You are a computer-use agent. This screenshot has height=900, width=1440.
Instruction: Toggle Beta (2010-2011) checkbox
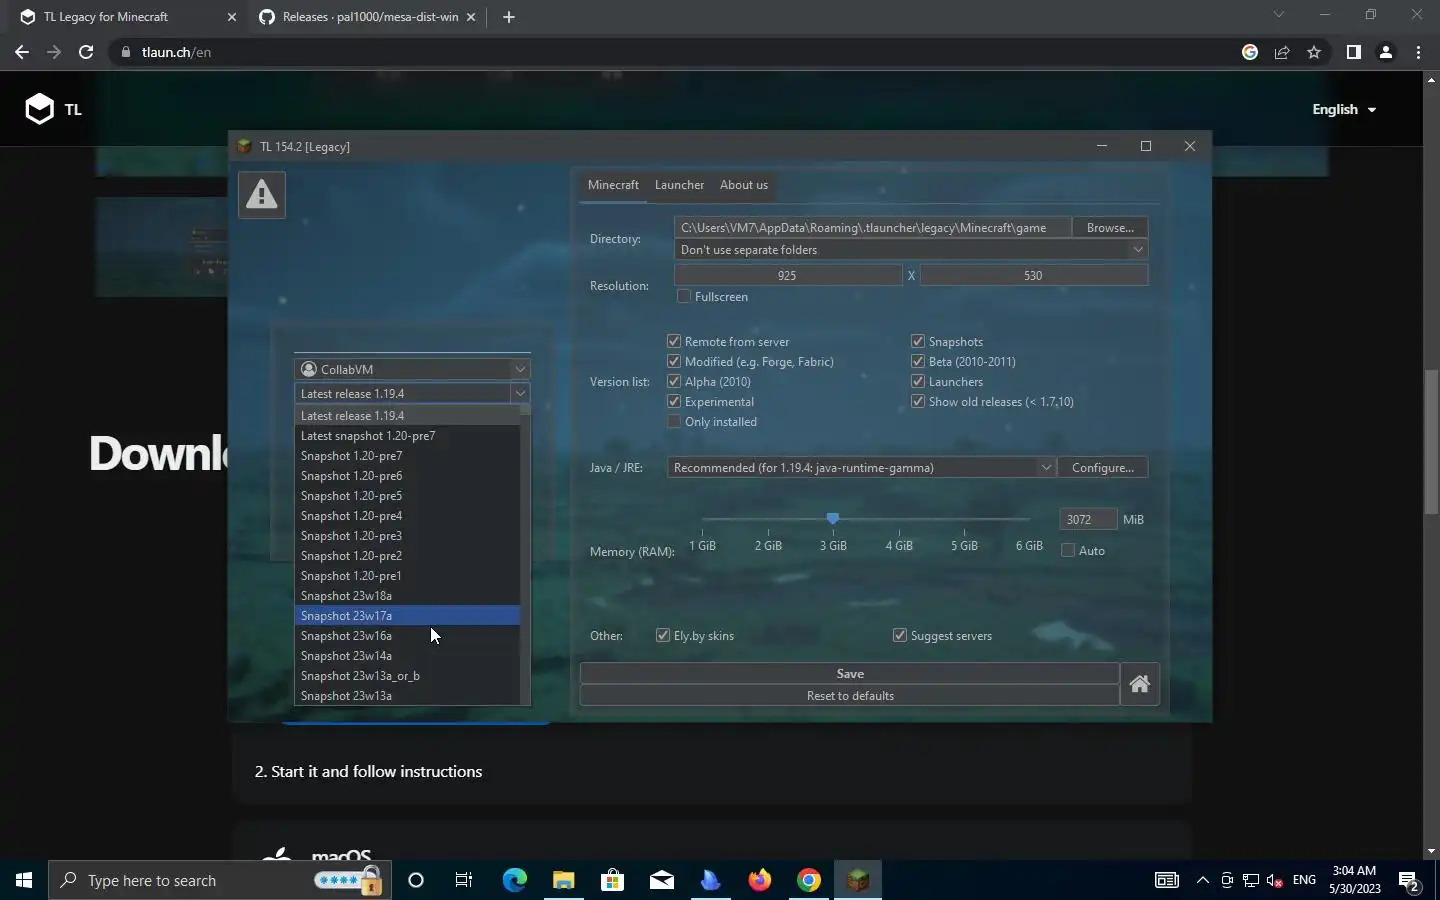point(918,361)
